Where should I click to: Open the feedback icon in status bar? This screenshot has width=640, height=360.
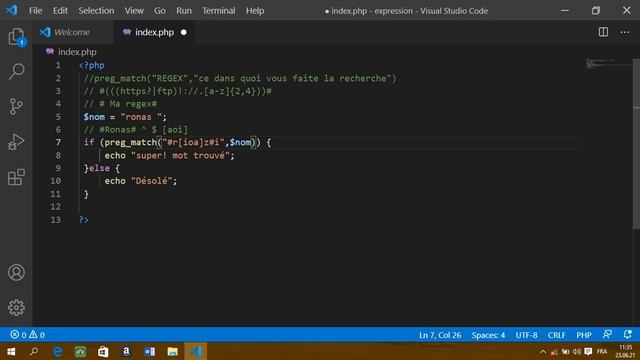point(607,335)
